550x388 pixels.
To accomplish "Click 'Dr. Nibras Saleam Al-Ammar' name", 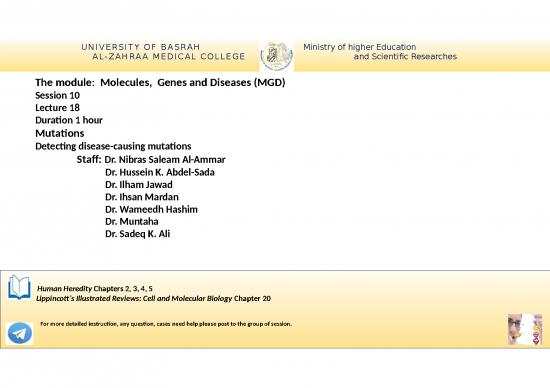I will click(165, 160).
